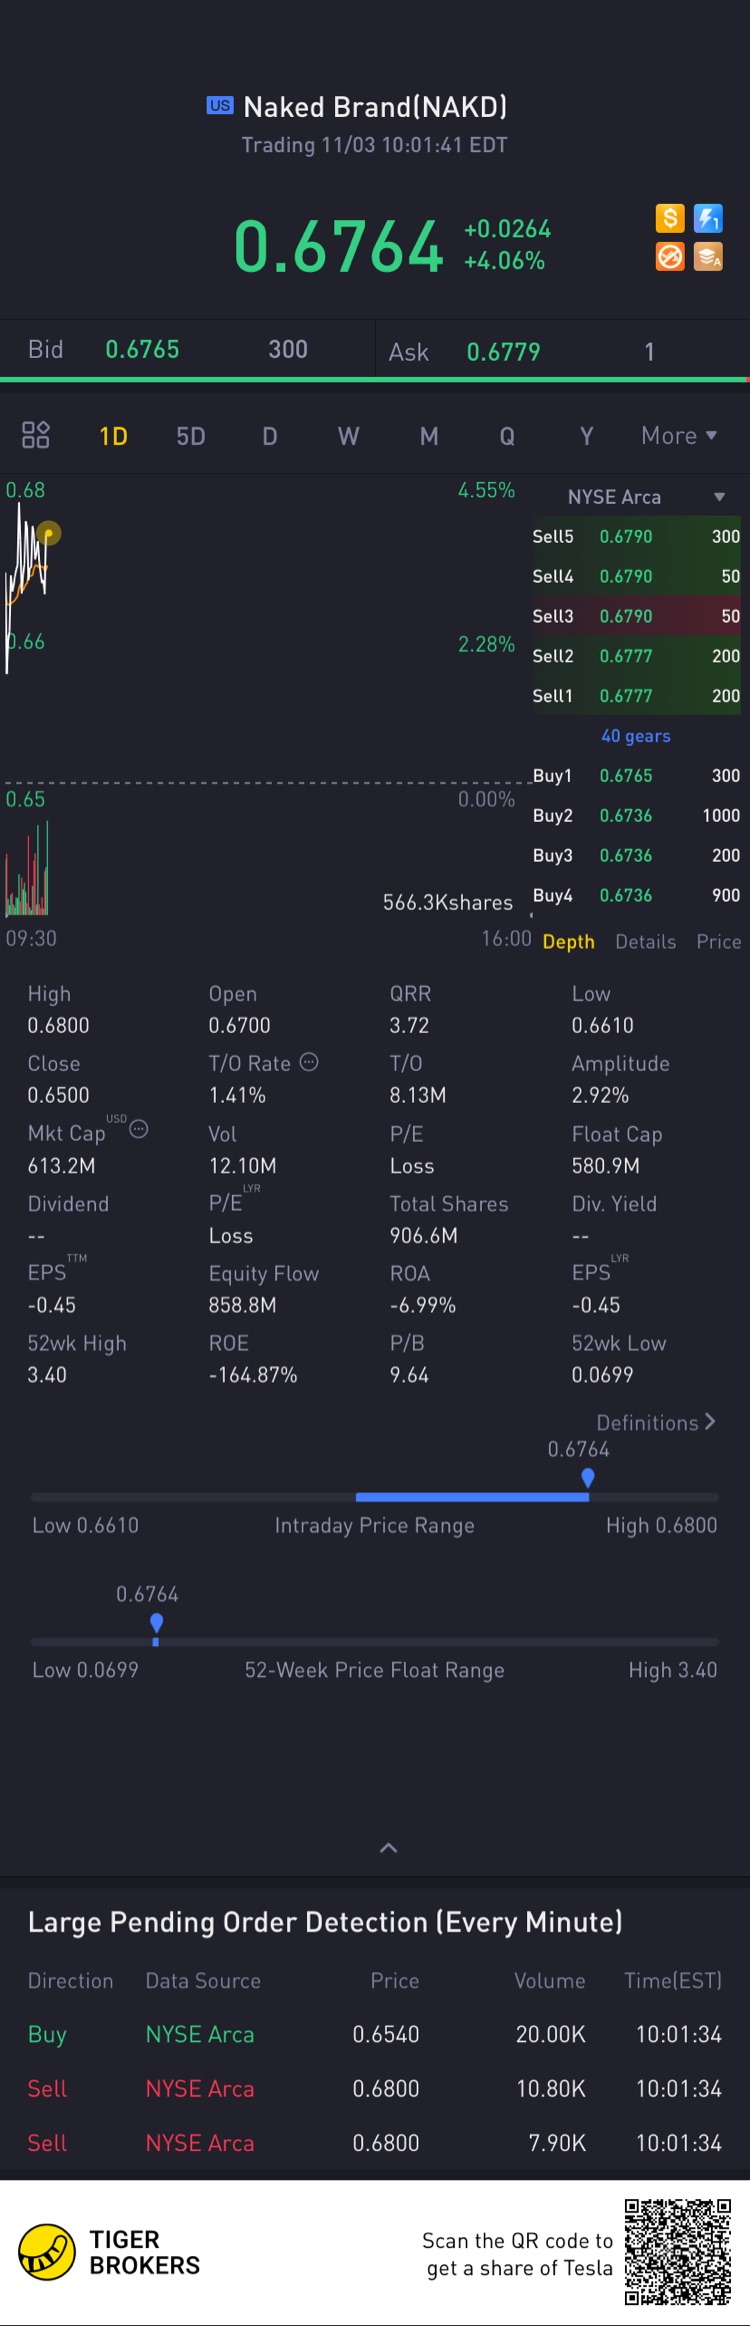Tap the Sell pending order with 10.80K volume
Viewport: 750px width, 2326px height.
pyautogui.click(x=375, y=2088)
